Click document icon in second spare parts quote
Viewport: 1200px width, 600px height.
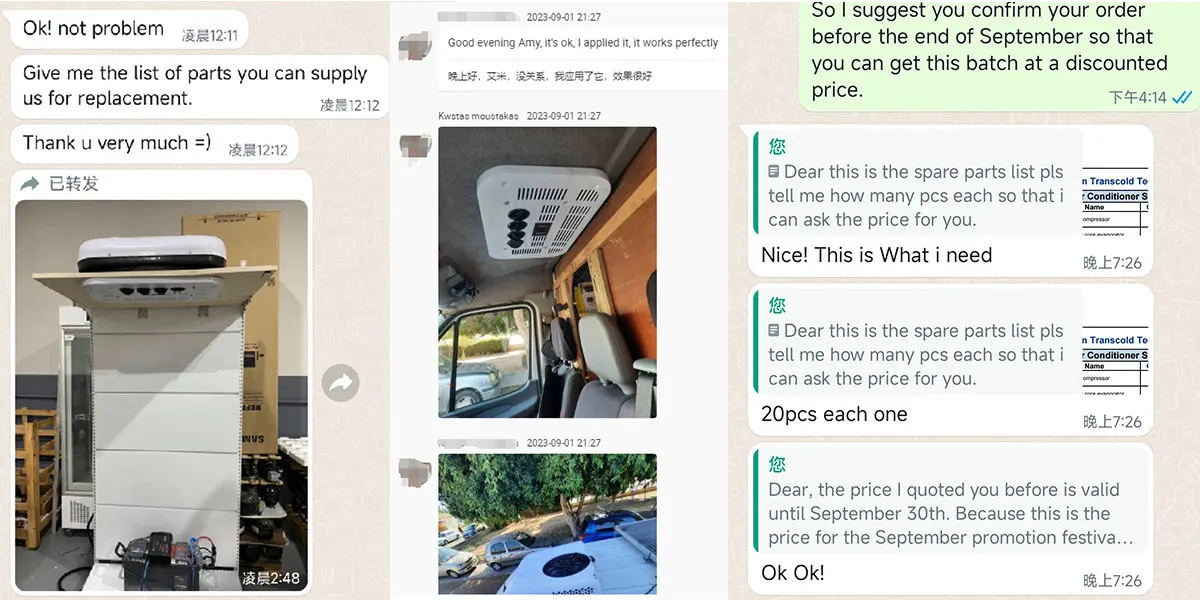[x=774, y=331]
